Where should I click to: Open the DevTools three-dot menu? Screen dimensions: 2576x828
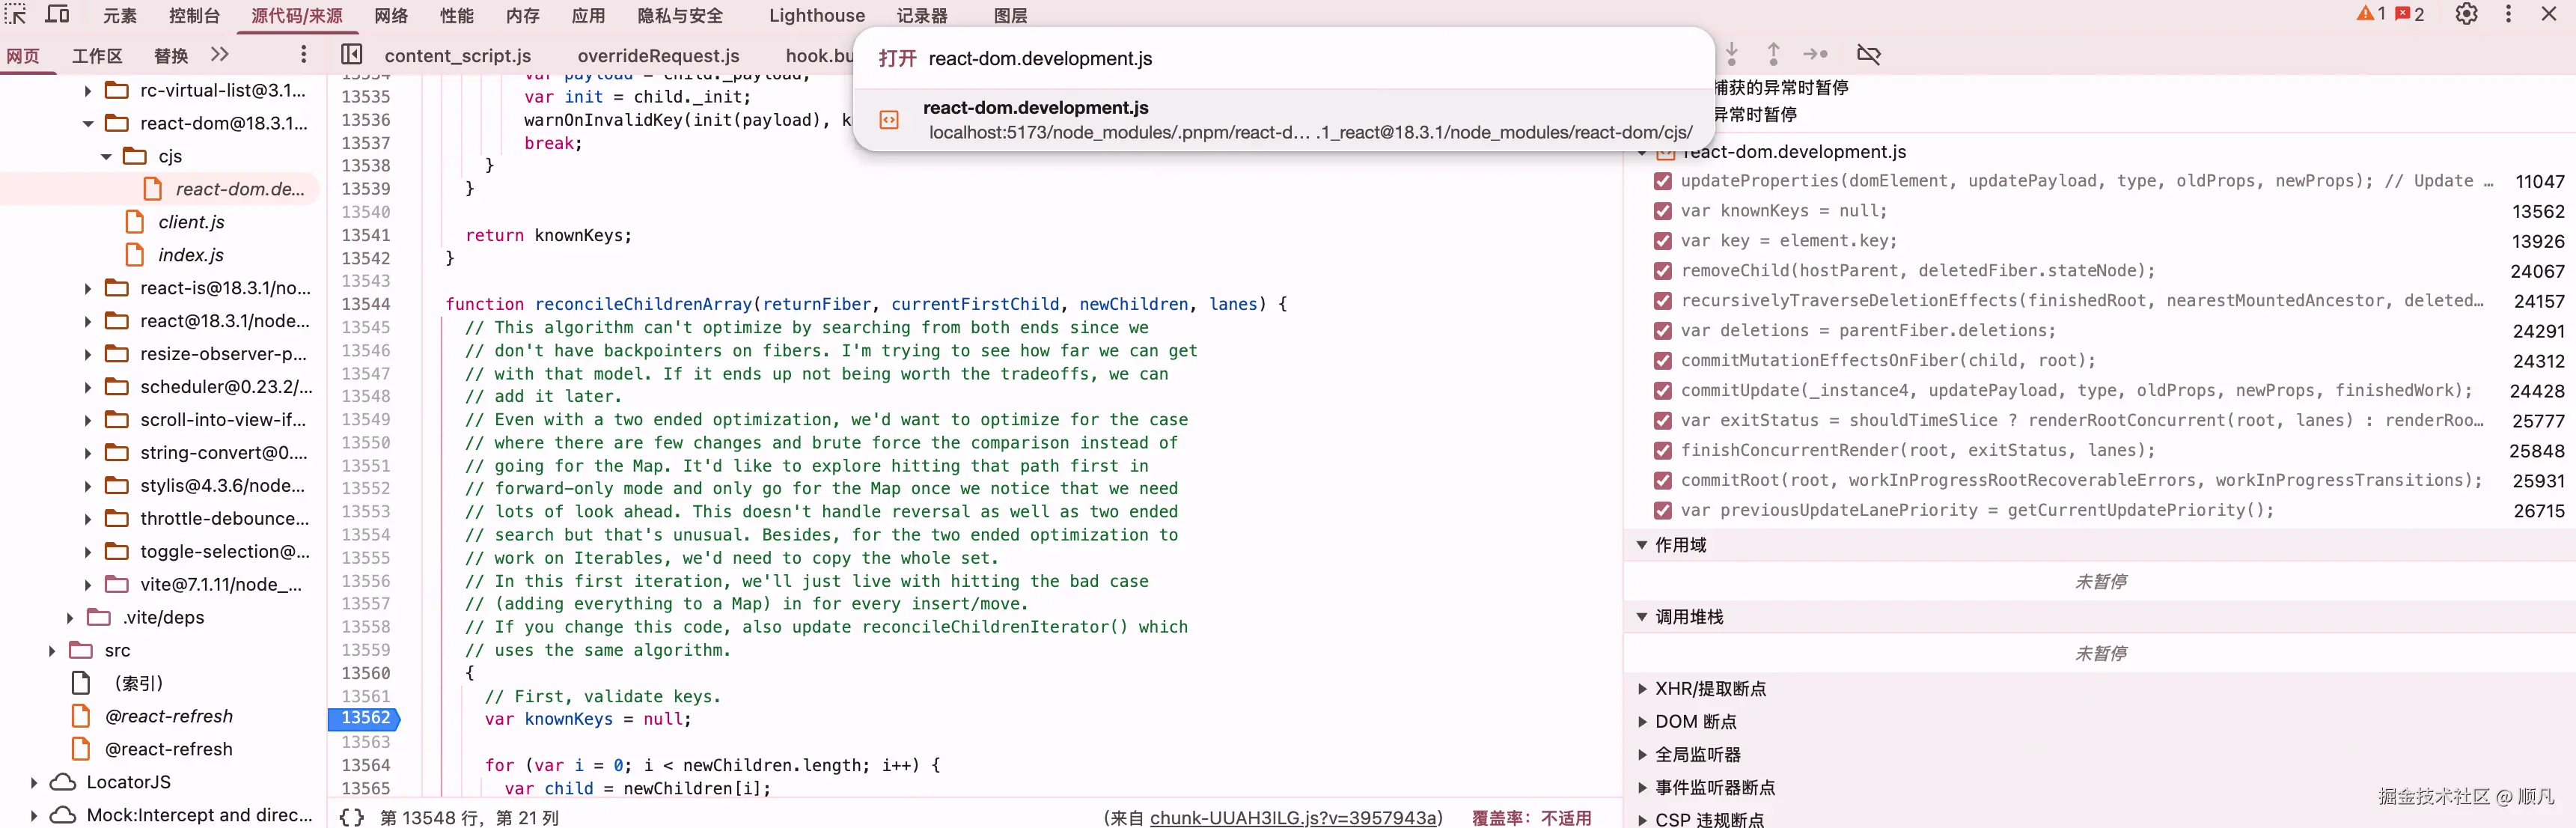pyautogui.click(x=2508, y=14)
